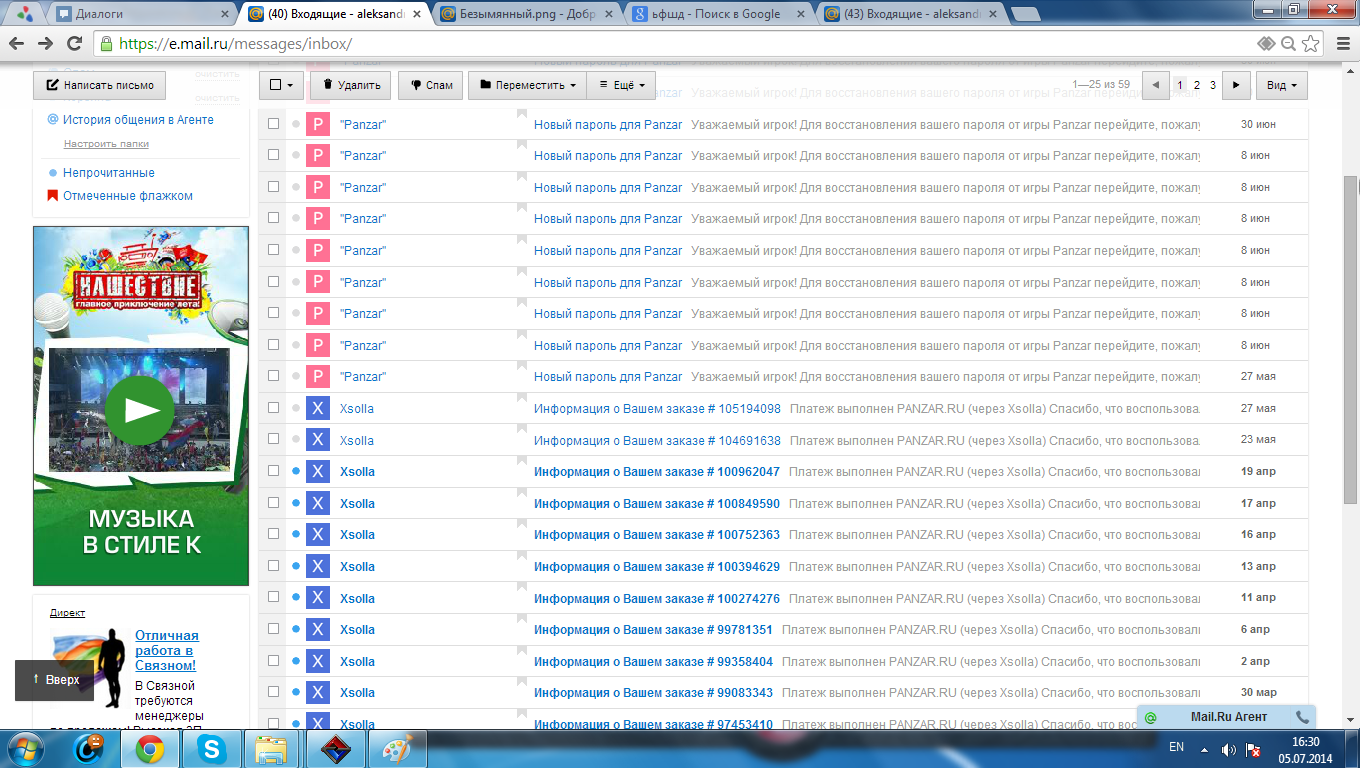This screenshot has width=1360, height=768.
Task: Show Отмеченные флажком messages
Action: point(128,196)
